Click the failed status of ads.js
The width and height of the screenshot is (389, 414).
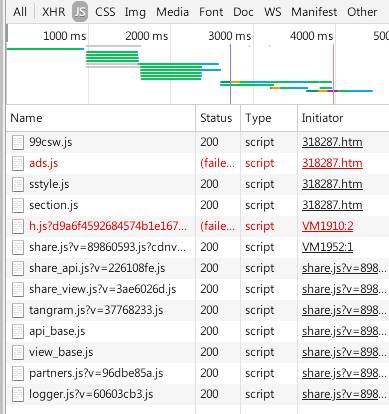217,163
